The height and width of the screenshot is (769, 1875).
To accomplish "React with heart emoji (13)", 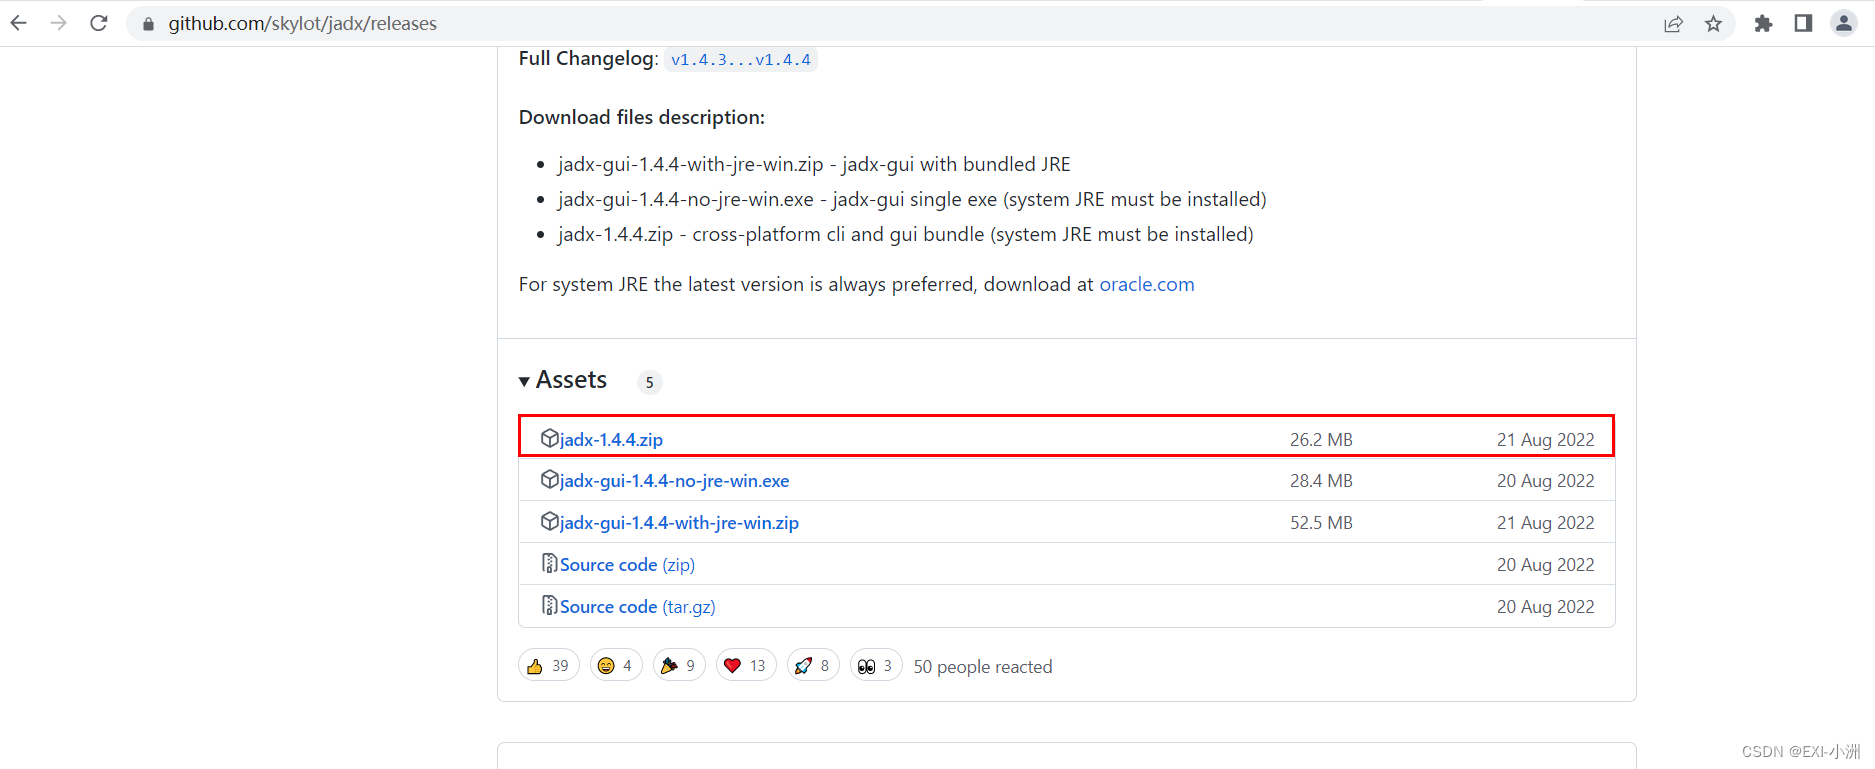I will [x=746, y=665].
